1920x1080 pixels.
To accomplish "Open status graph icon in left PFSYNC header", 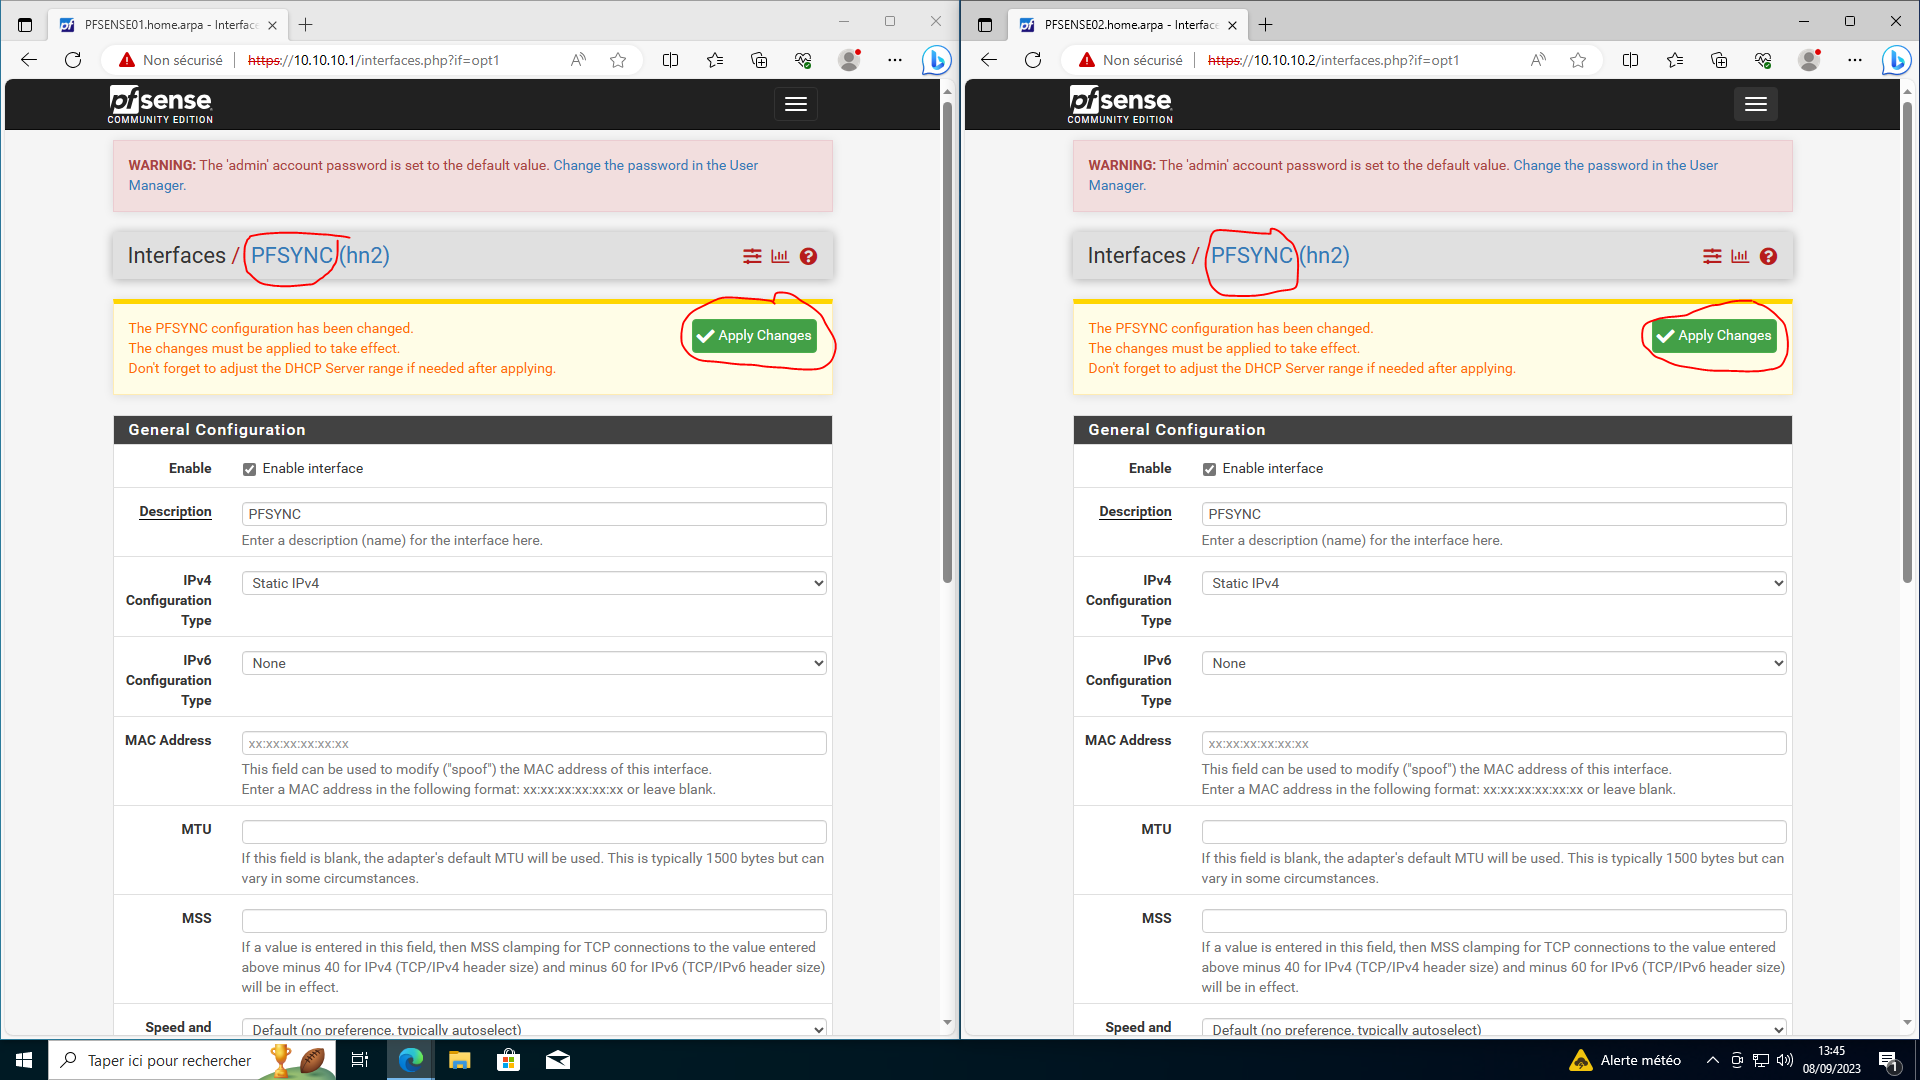I will point(780,256).
